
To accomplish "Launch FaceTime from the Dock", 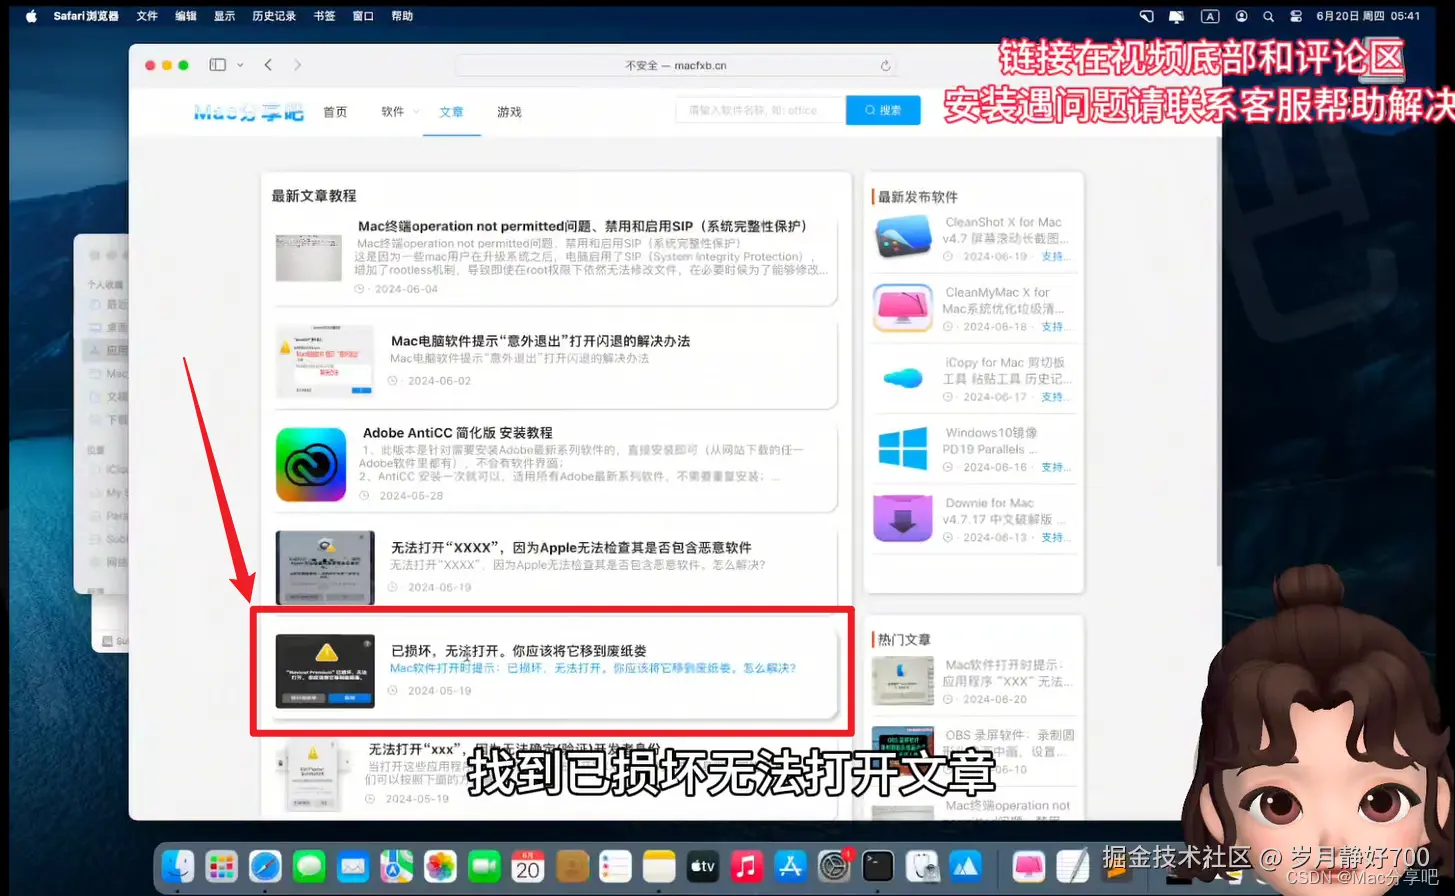I will coord(483,866).
